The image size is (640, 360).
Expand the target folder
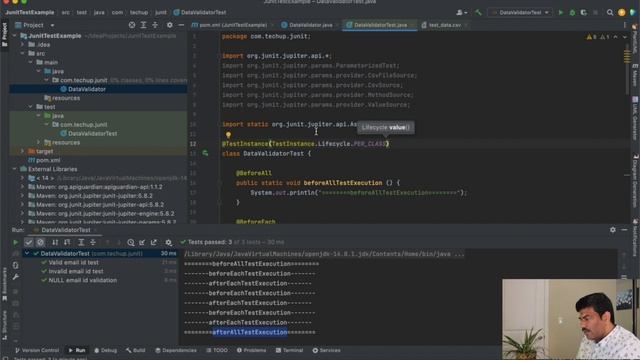pyautogui.click(x=23, y=151)
